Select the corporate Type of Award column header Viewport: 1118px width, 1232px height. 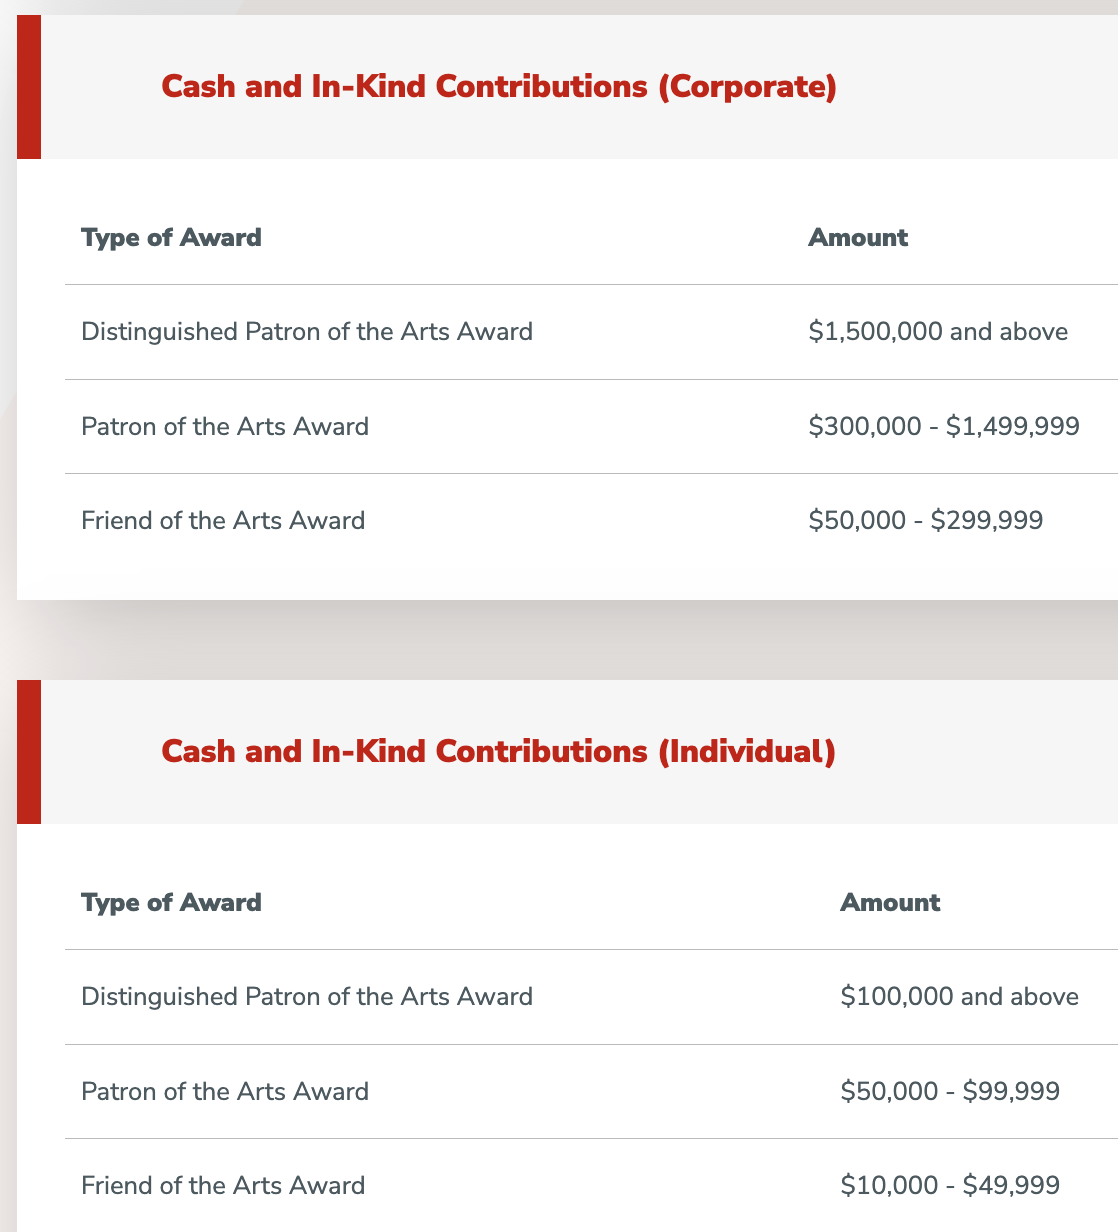[171, 238]
